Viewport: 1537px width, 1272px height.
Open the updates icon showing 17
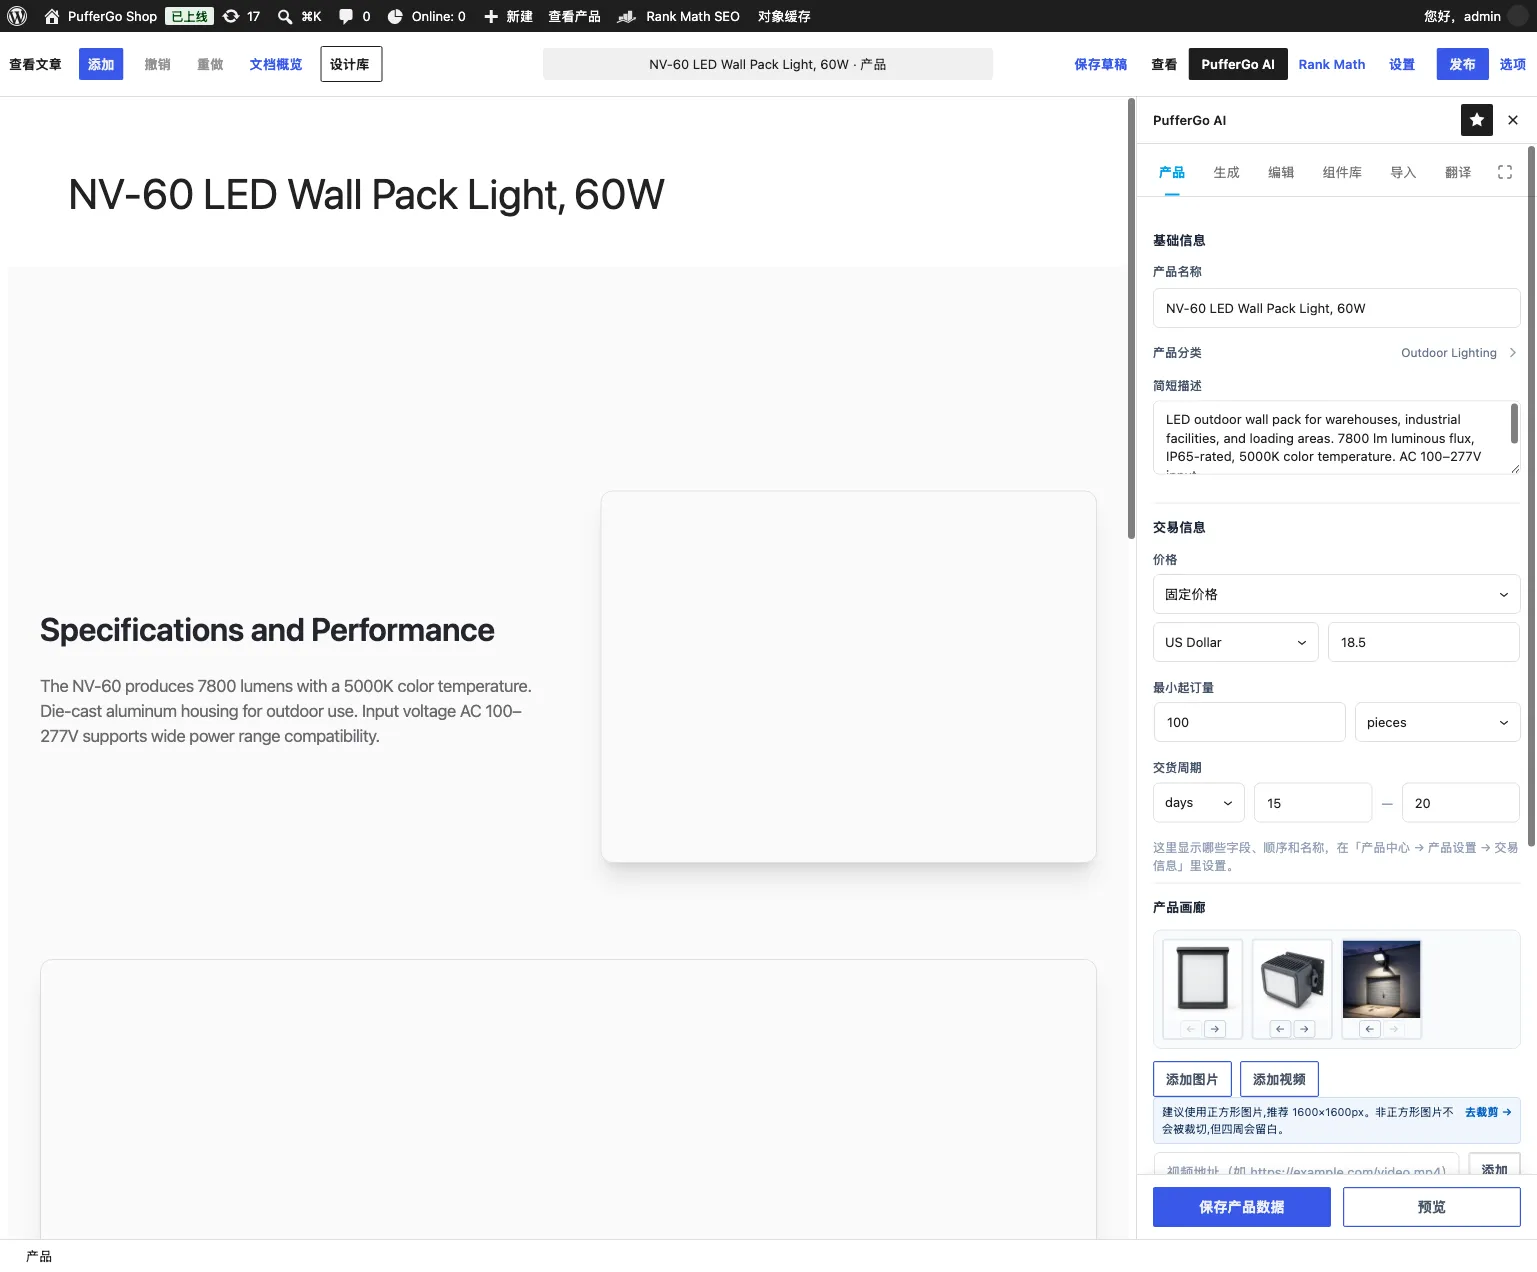pyautogui.click(x=231, y=16)
